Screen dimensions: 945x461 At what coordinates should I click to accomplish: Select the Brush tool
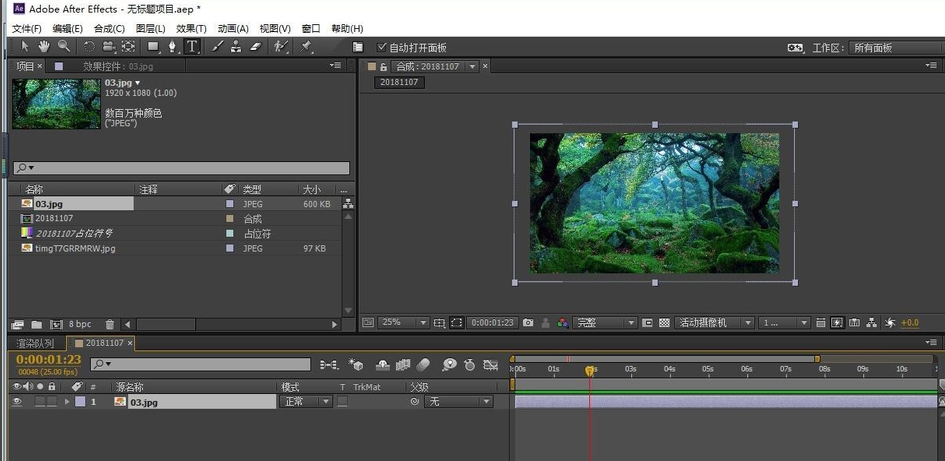tap(218, 46)
